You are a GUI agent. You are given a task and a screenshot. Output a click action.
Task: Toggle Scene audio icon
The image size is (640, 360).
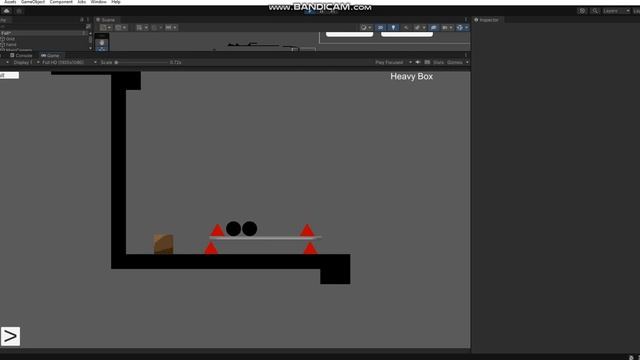[406, 27]
